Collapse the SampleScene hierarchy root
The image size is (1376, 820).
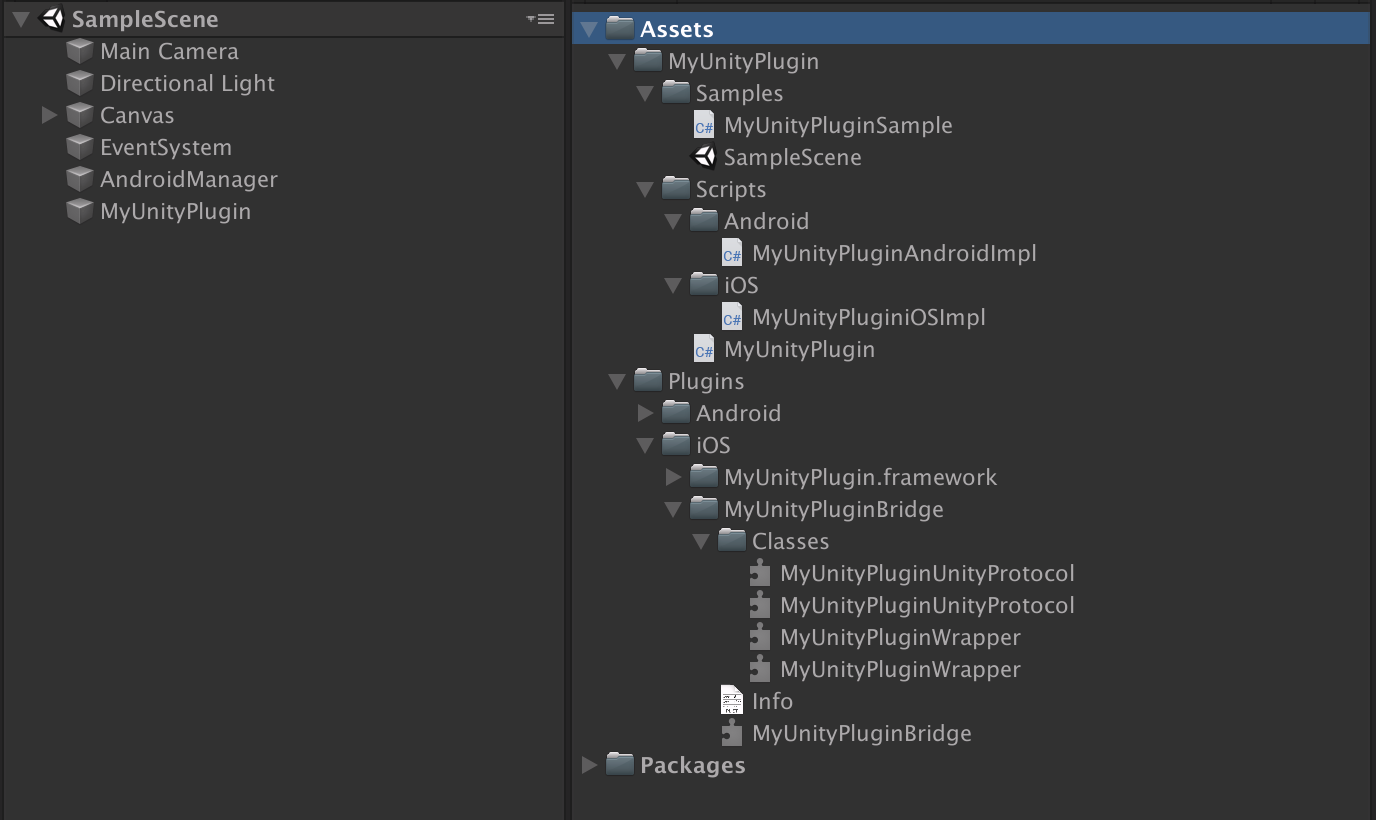pyautogui.click(x=21, y=19)
